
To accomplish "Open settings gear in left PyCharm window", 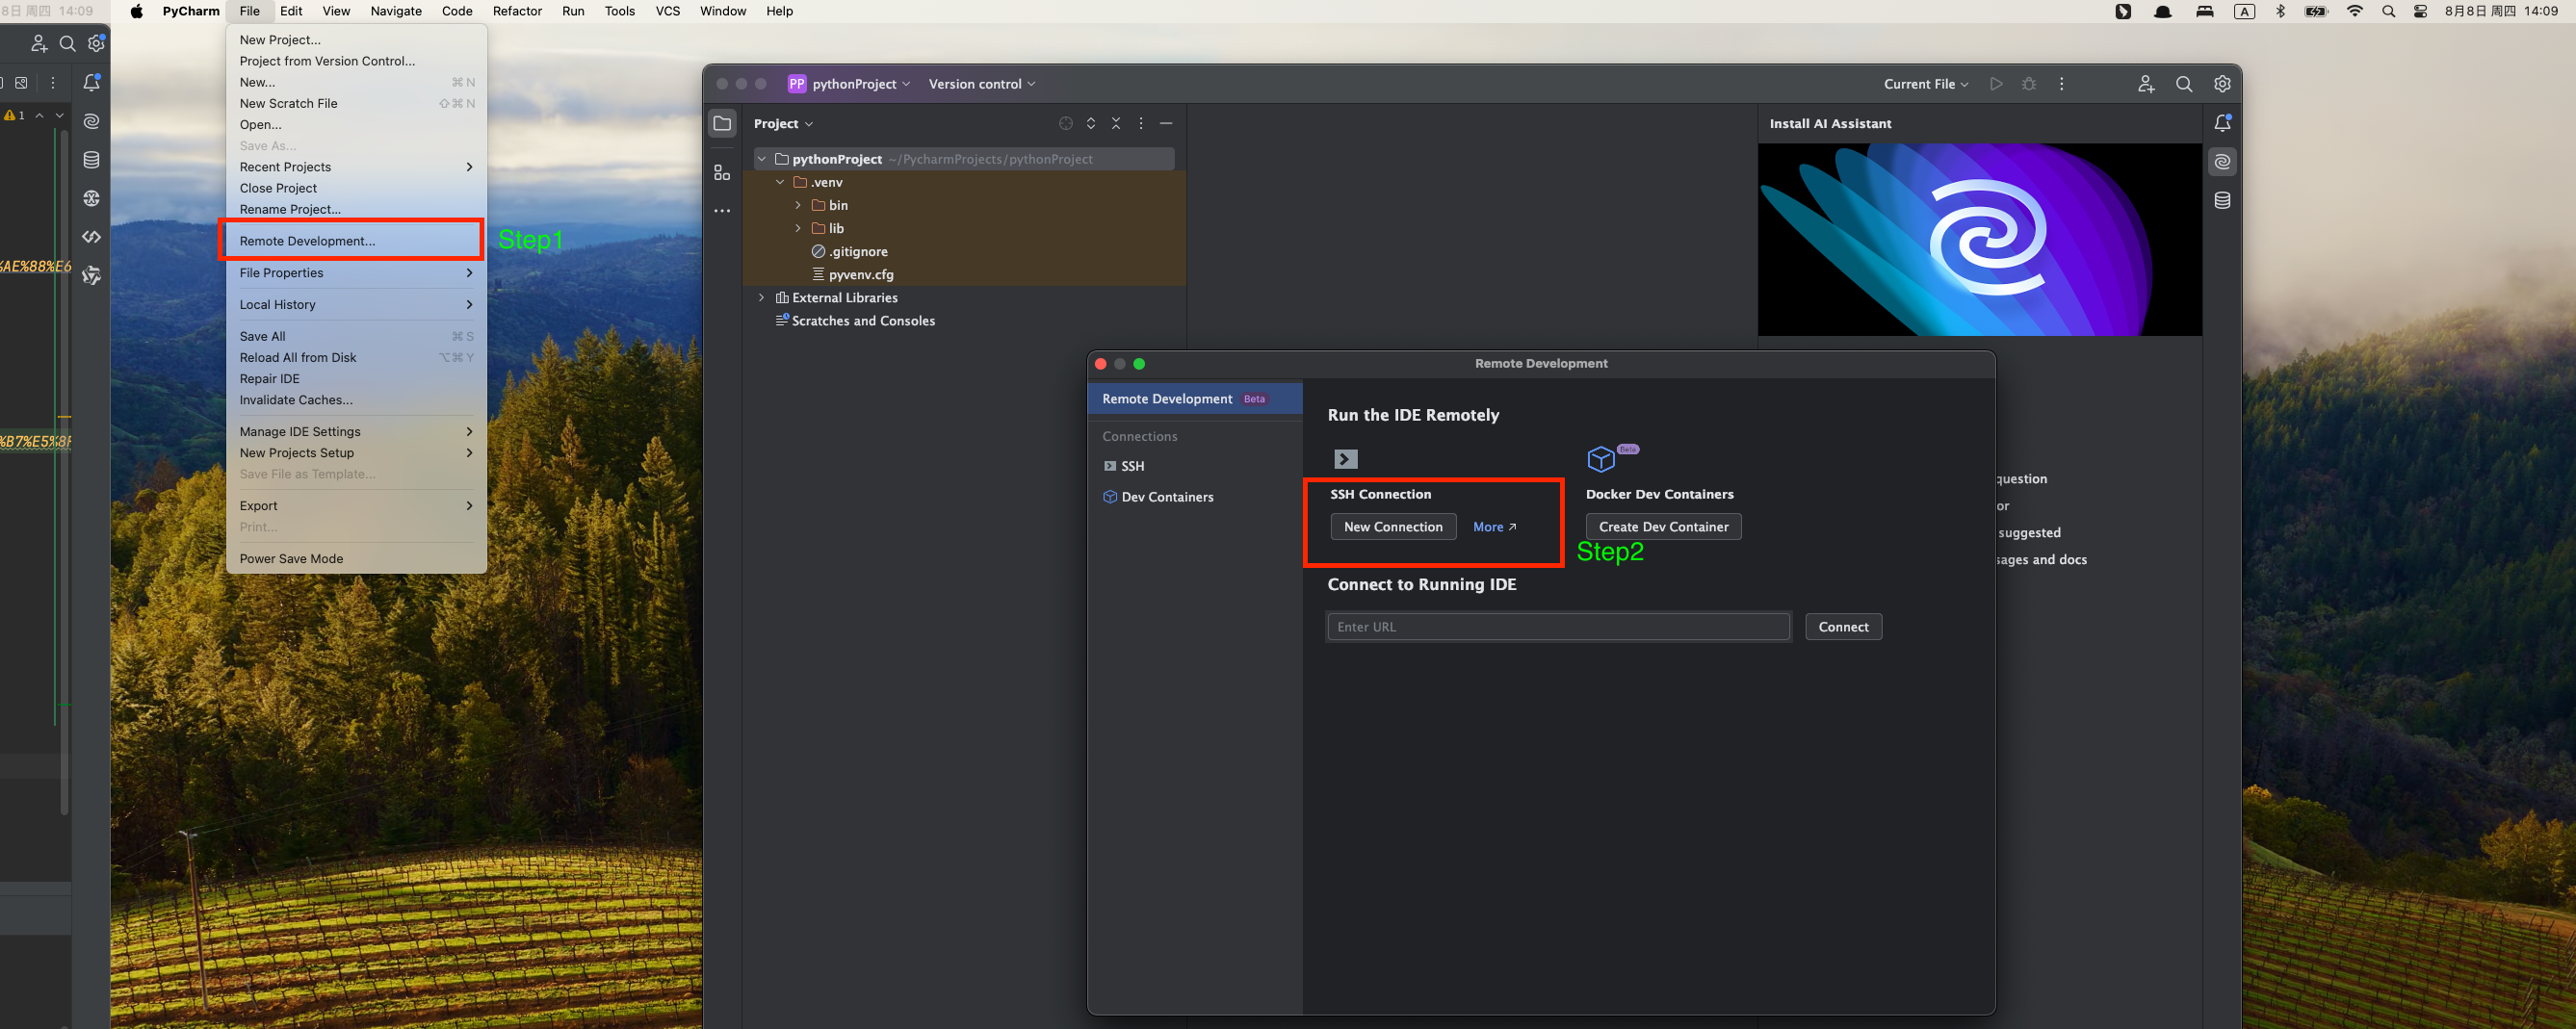I will pos(96,43).
